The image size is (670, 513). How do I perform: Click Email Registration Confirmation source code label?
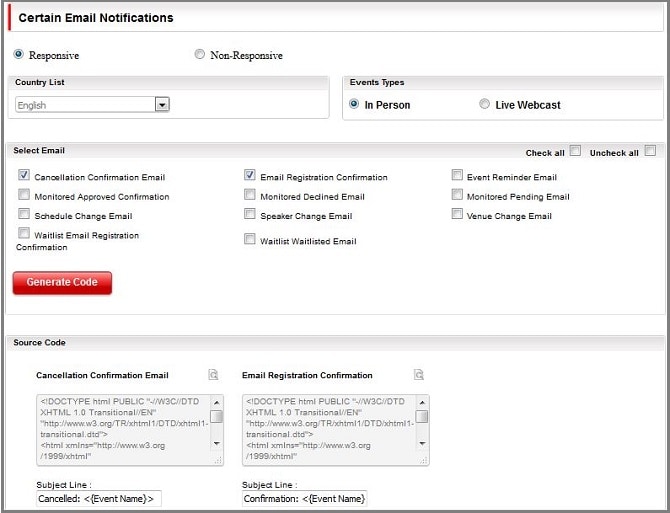point(307,375)
